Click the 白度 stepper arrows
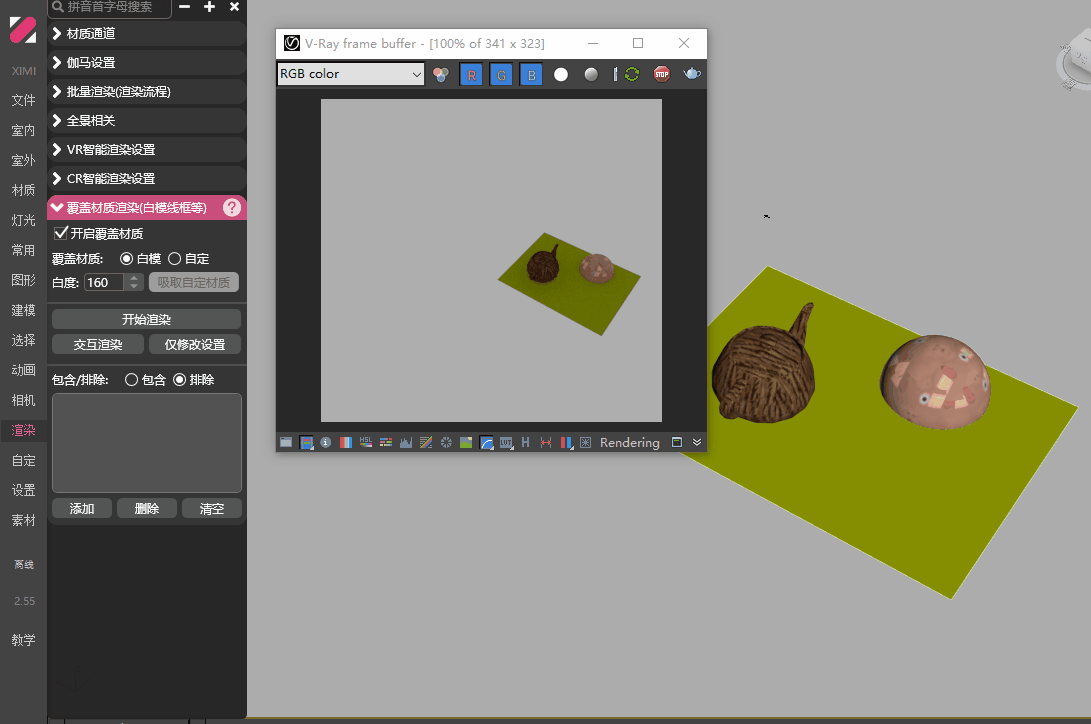The width and height of the screenshot is (1091, 724). pos(134,282)
